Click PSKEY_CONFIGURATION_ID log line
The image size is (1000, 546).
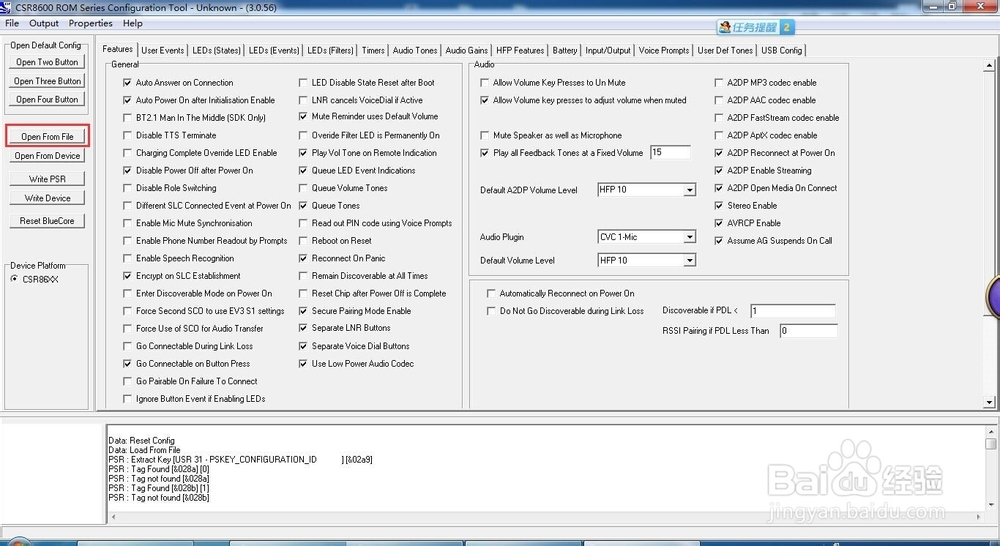coord(240,460)
